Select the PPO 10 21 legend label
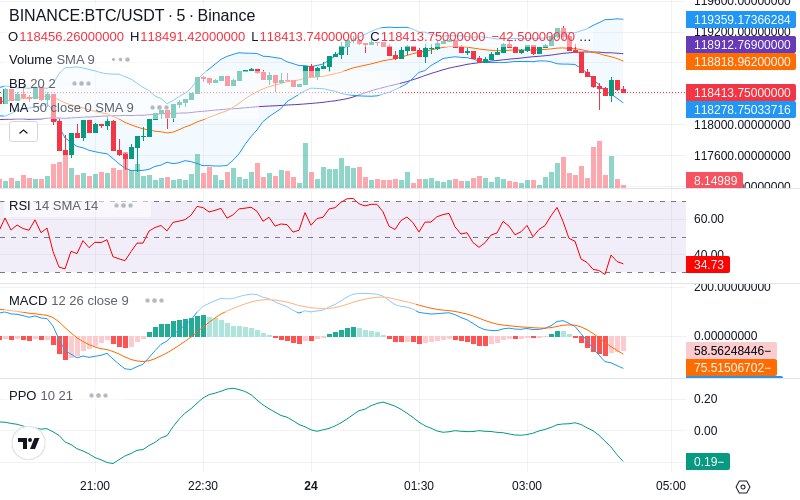The image size is (800, 500). 41,395
